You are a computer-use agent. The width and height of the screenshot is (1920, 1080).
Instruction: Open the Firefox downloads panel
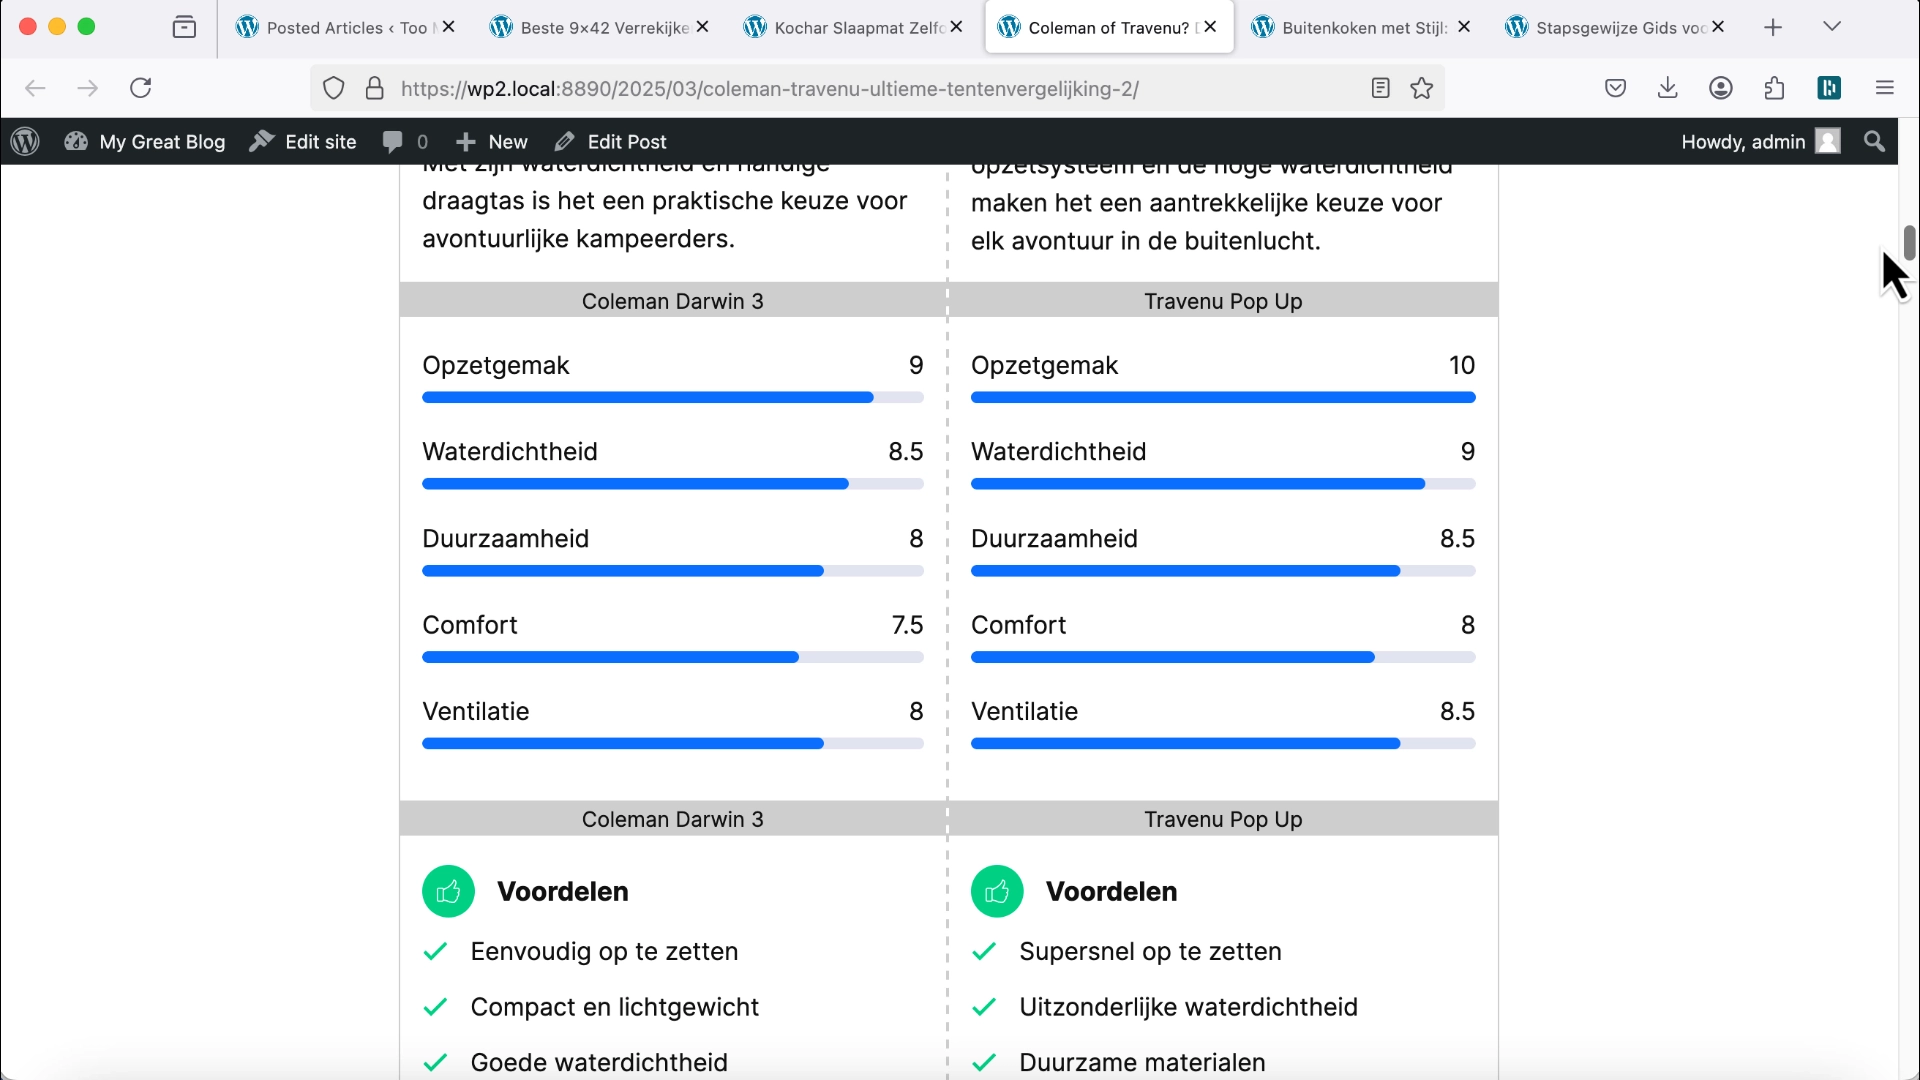1668,88
